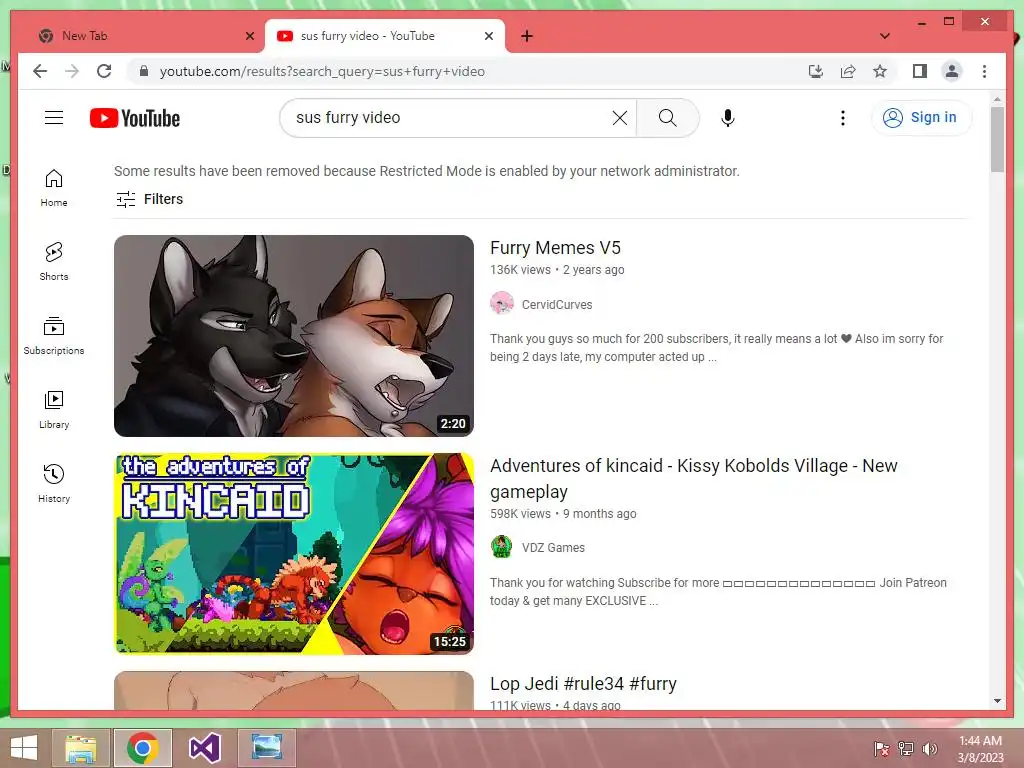Go back with the browser back arrow
This screenshot has height=768, width=1024.
point(40,71)
